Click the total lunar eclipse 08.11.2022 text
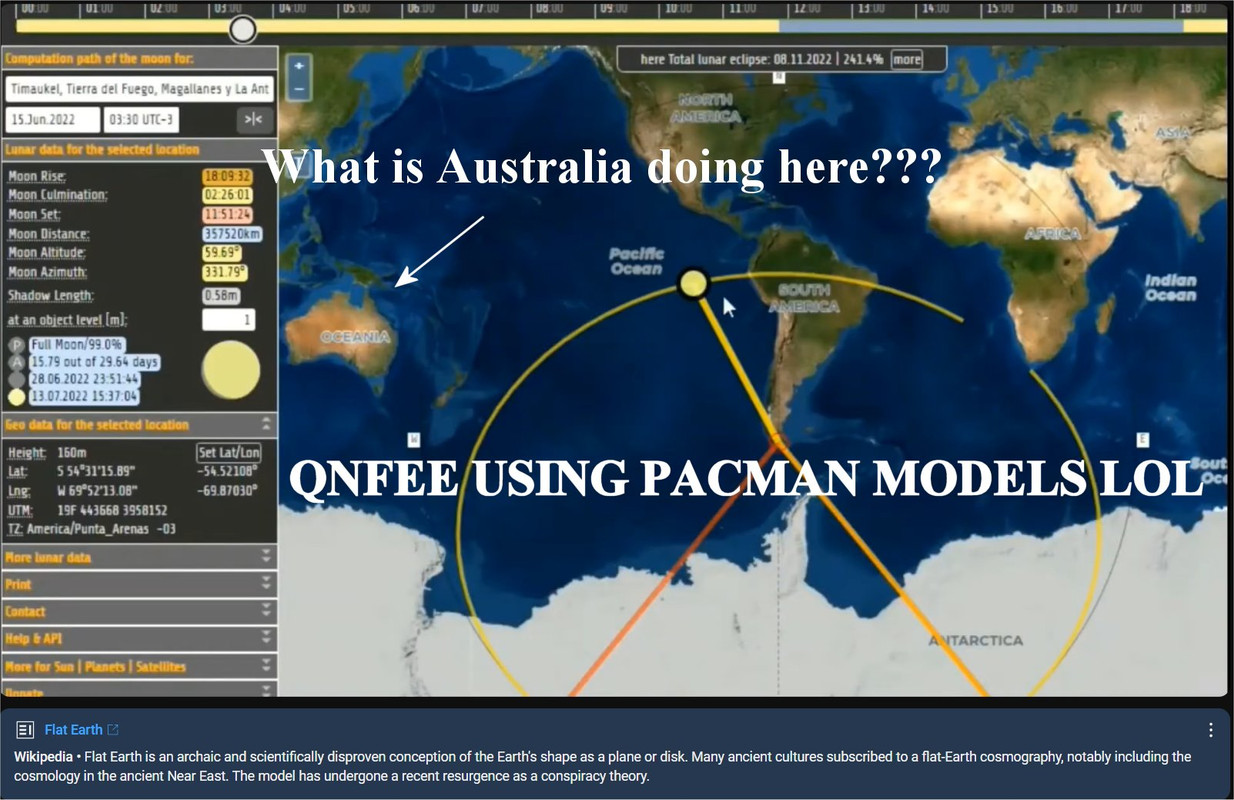The image size is (1234, 800). 762,60
